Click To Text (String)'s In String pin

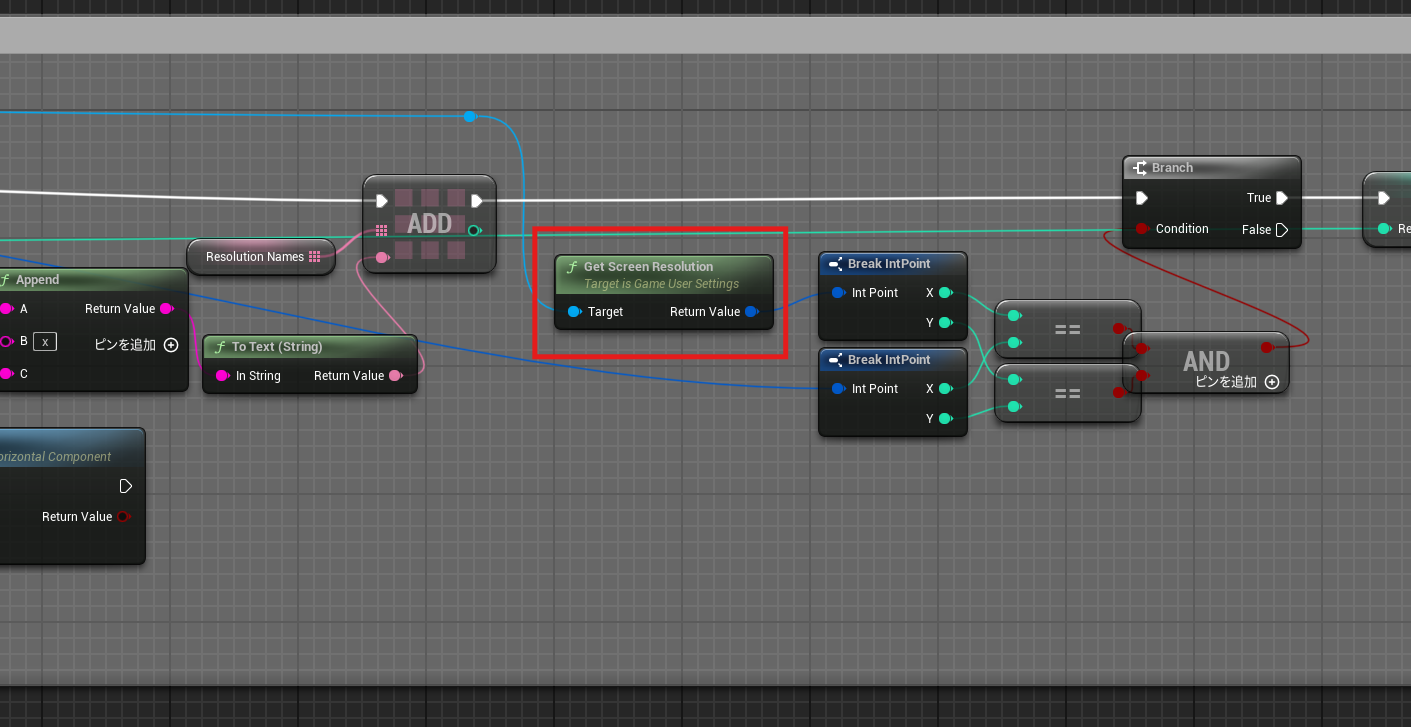[x=223, y=376]
